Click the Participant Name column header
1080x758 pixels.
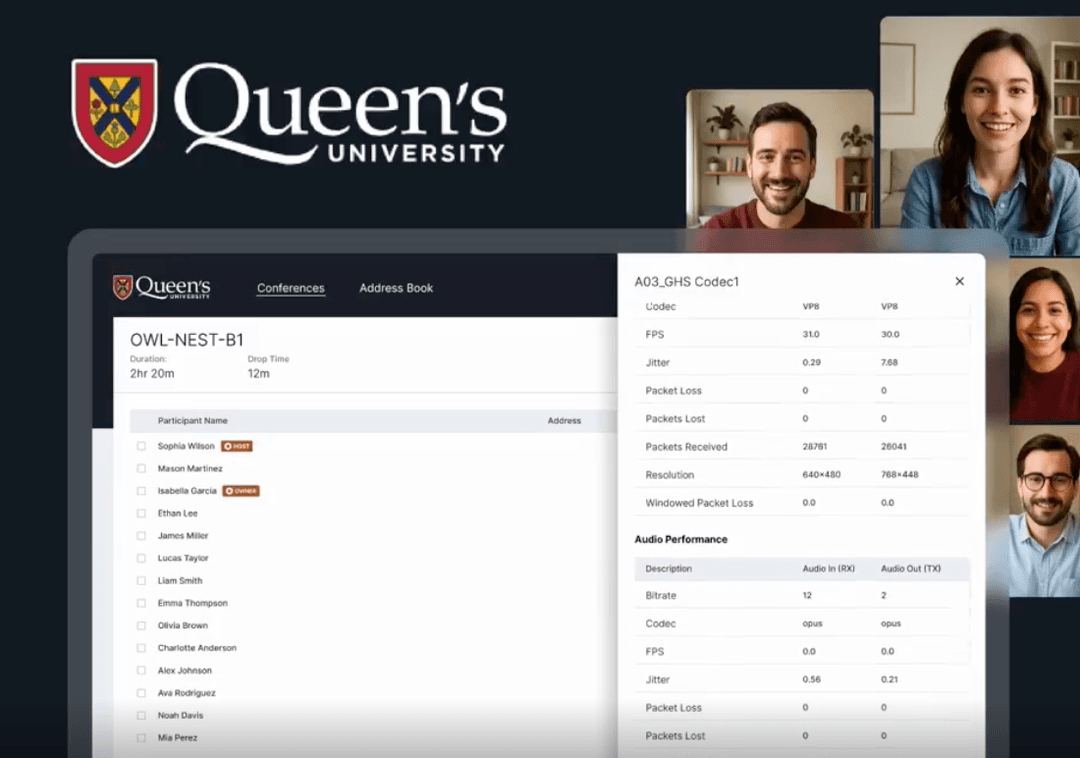pos(192,421)
